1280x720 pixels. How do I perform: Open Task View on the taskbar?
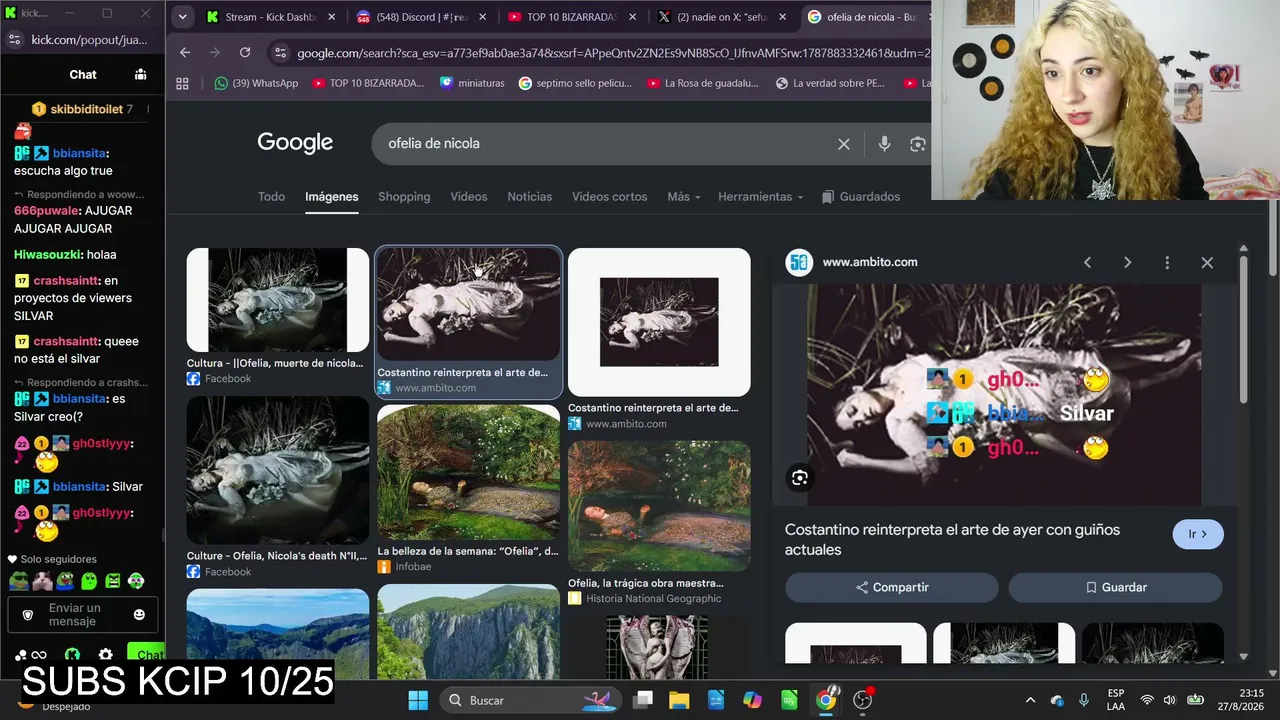[x=643, y=700]
